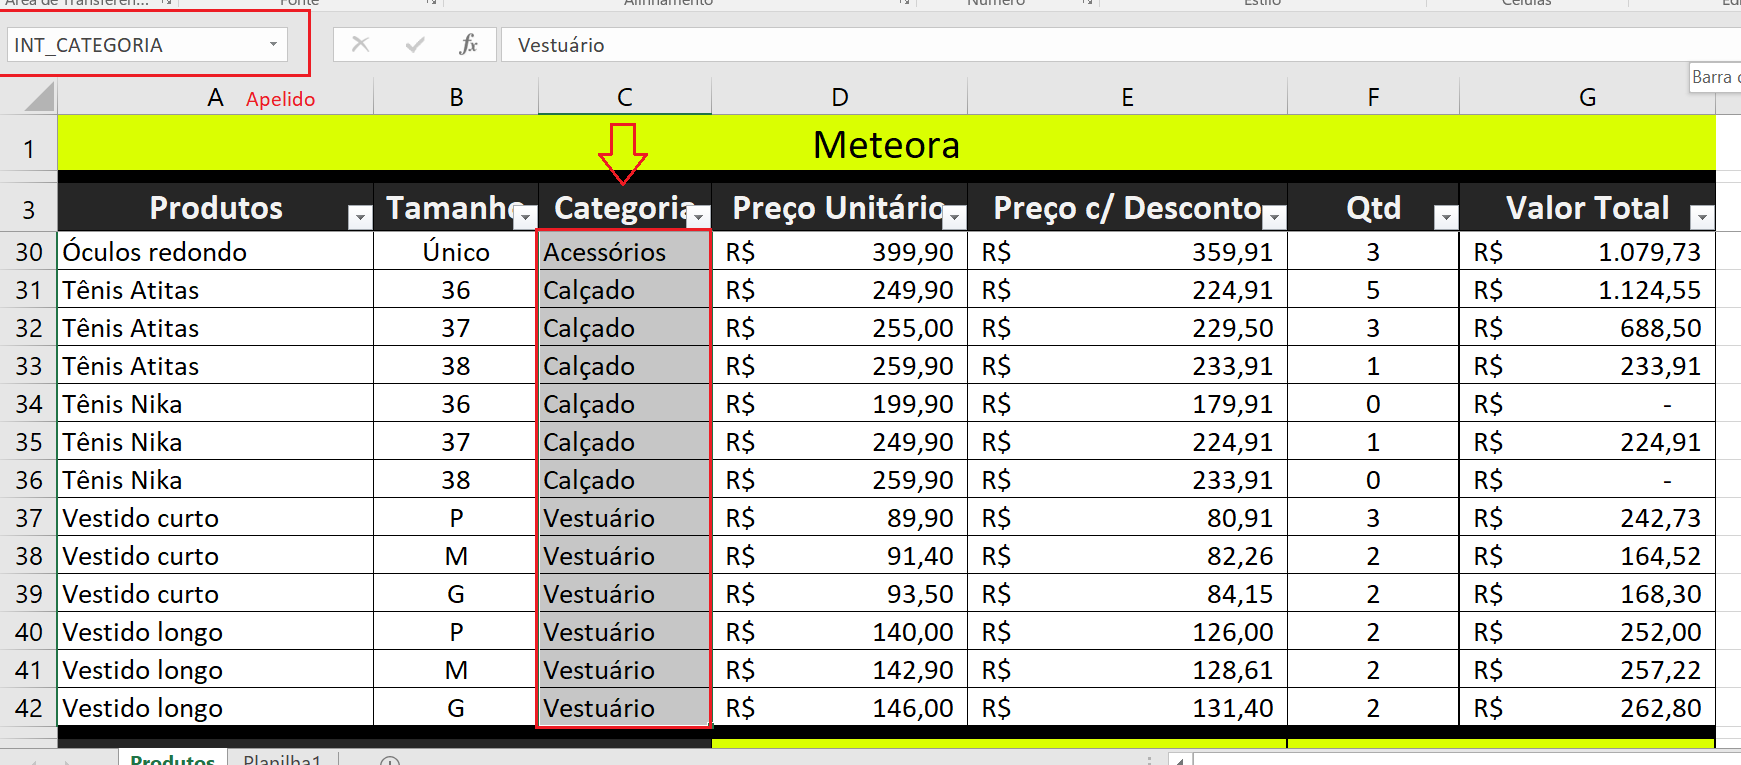Open the Qtd column filter dropdown
Viewport: 1741px width, 765px height.
[1446, 217]
